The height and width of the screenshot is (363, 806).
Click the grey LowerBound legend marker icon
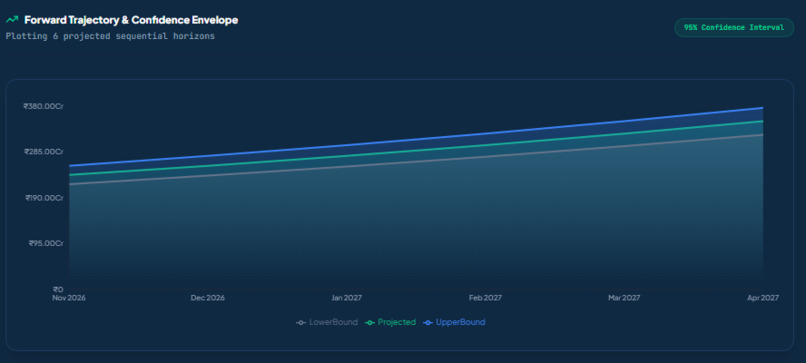pos(301,323)
